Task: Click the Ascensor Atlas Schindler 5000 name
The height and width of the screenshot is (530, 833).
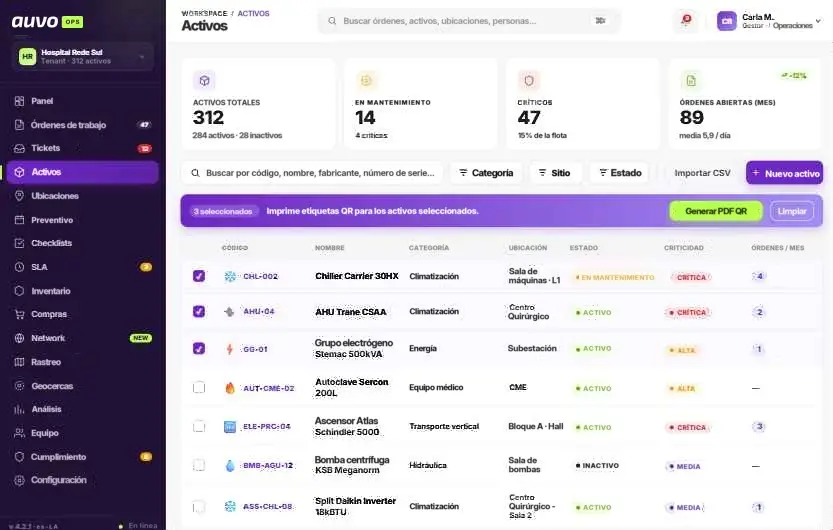Action: point(347,426)
